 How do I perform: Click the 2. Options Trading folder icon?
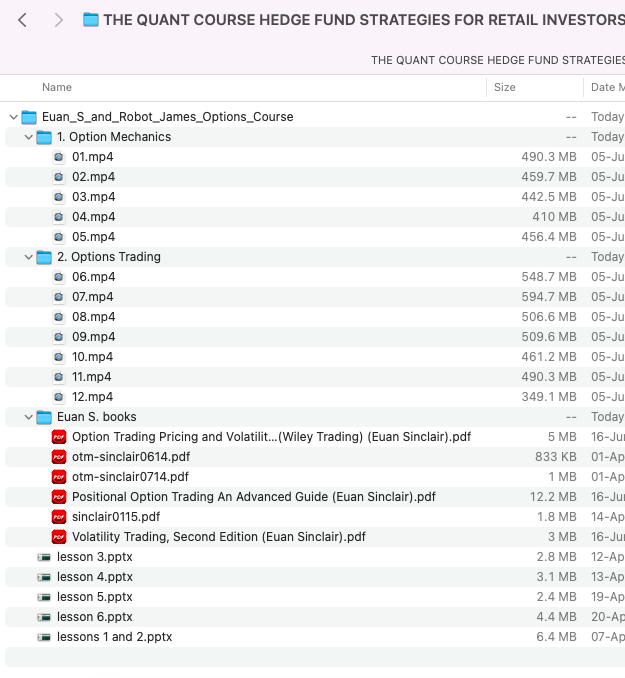click(44, 257)
